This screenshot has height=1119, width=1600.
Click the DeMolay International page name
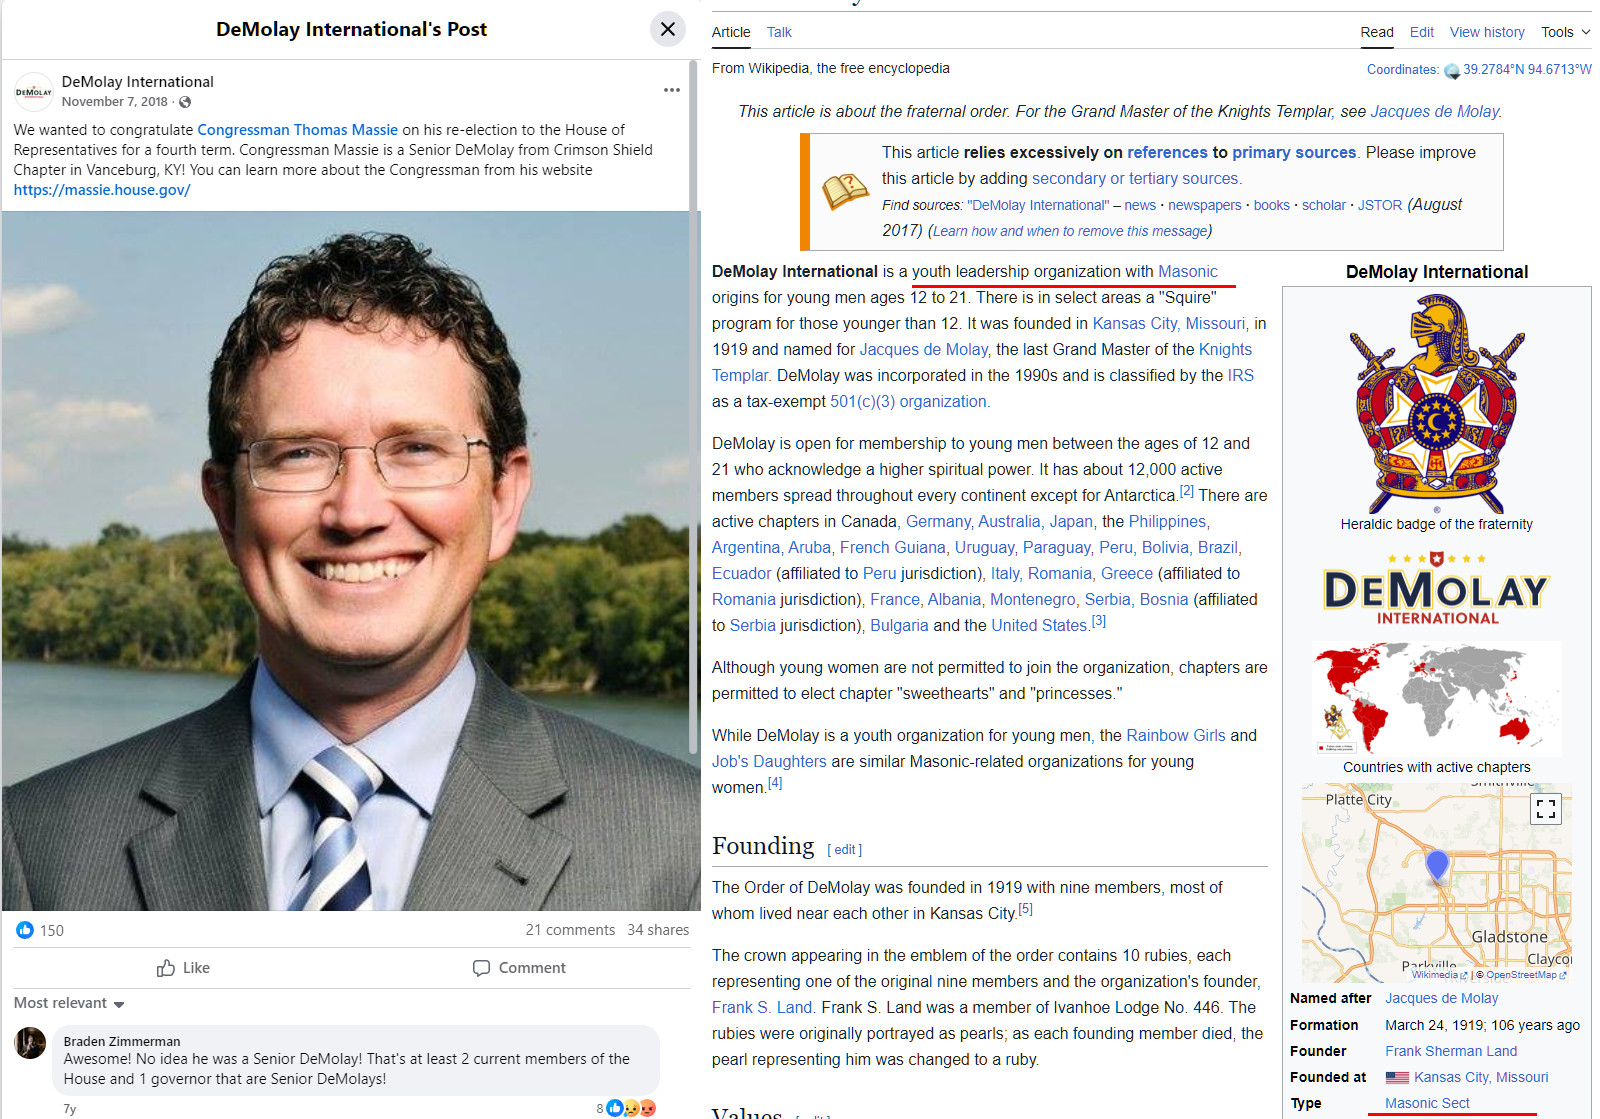tap(138, 82)
